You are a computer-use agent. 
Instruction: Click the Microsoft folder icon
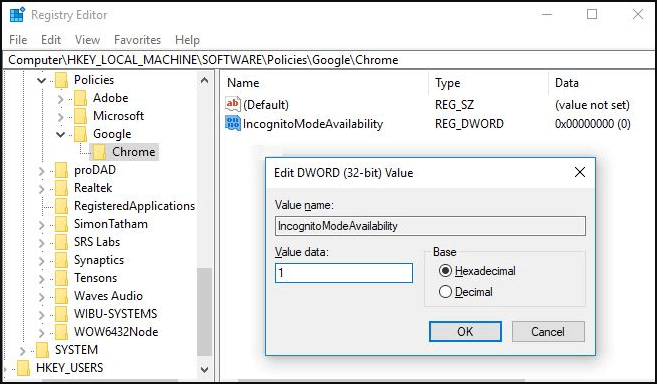point(80,116)
